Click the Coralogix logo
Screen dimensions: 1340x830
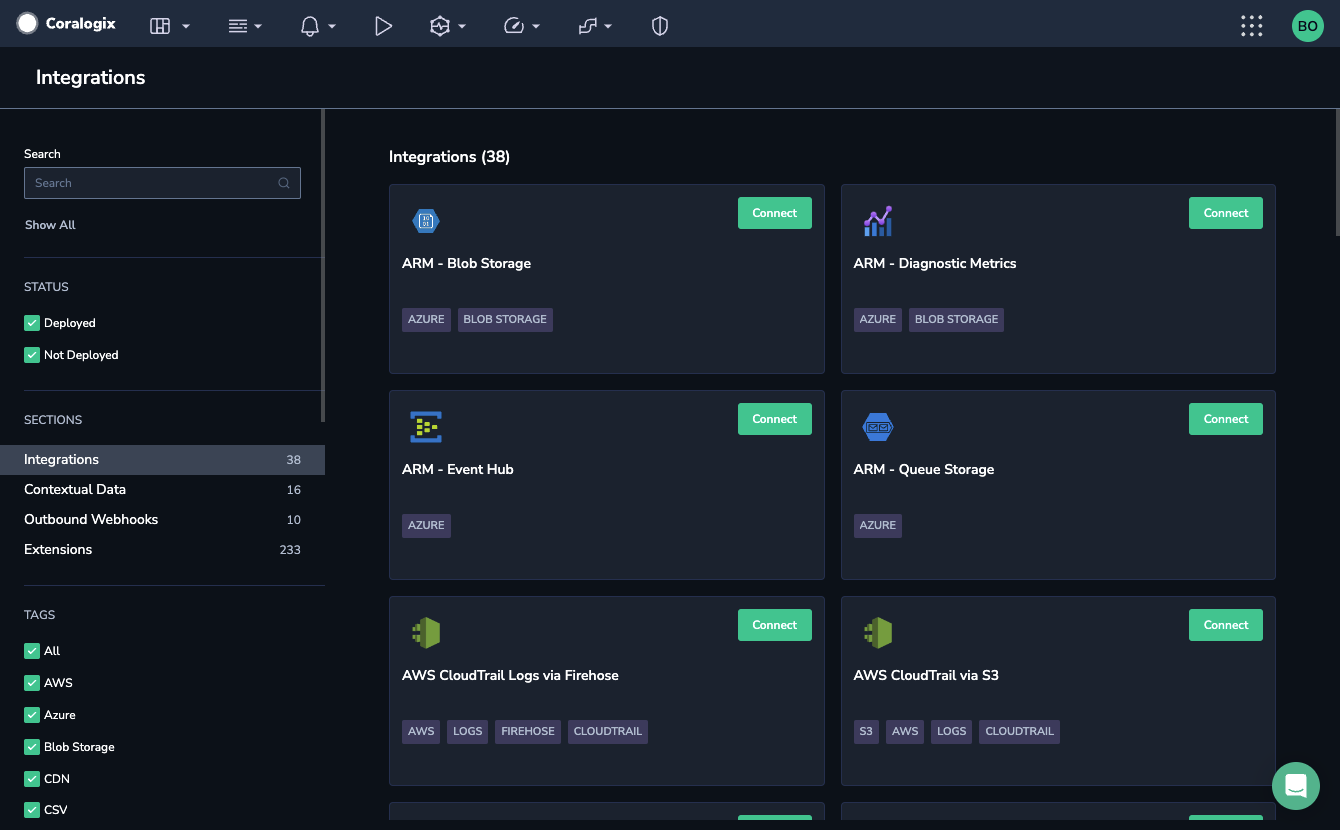[x=66, y=23]
